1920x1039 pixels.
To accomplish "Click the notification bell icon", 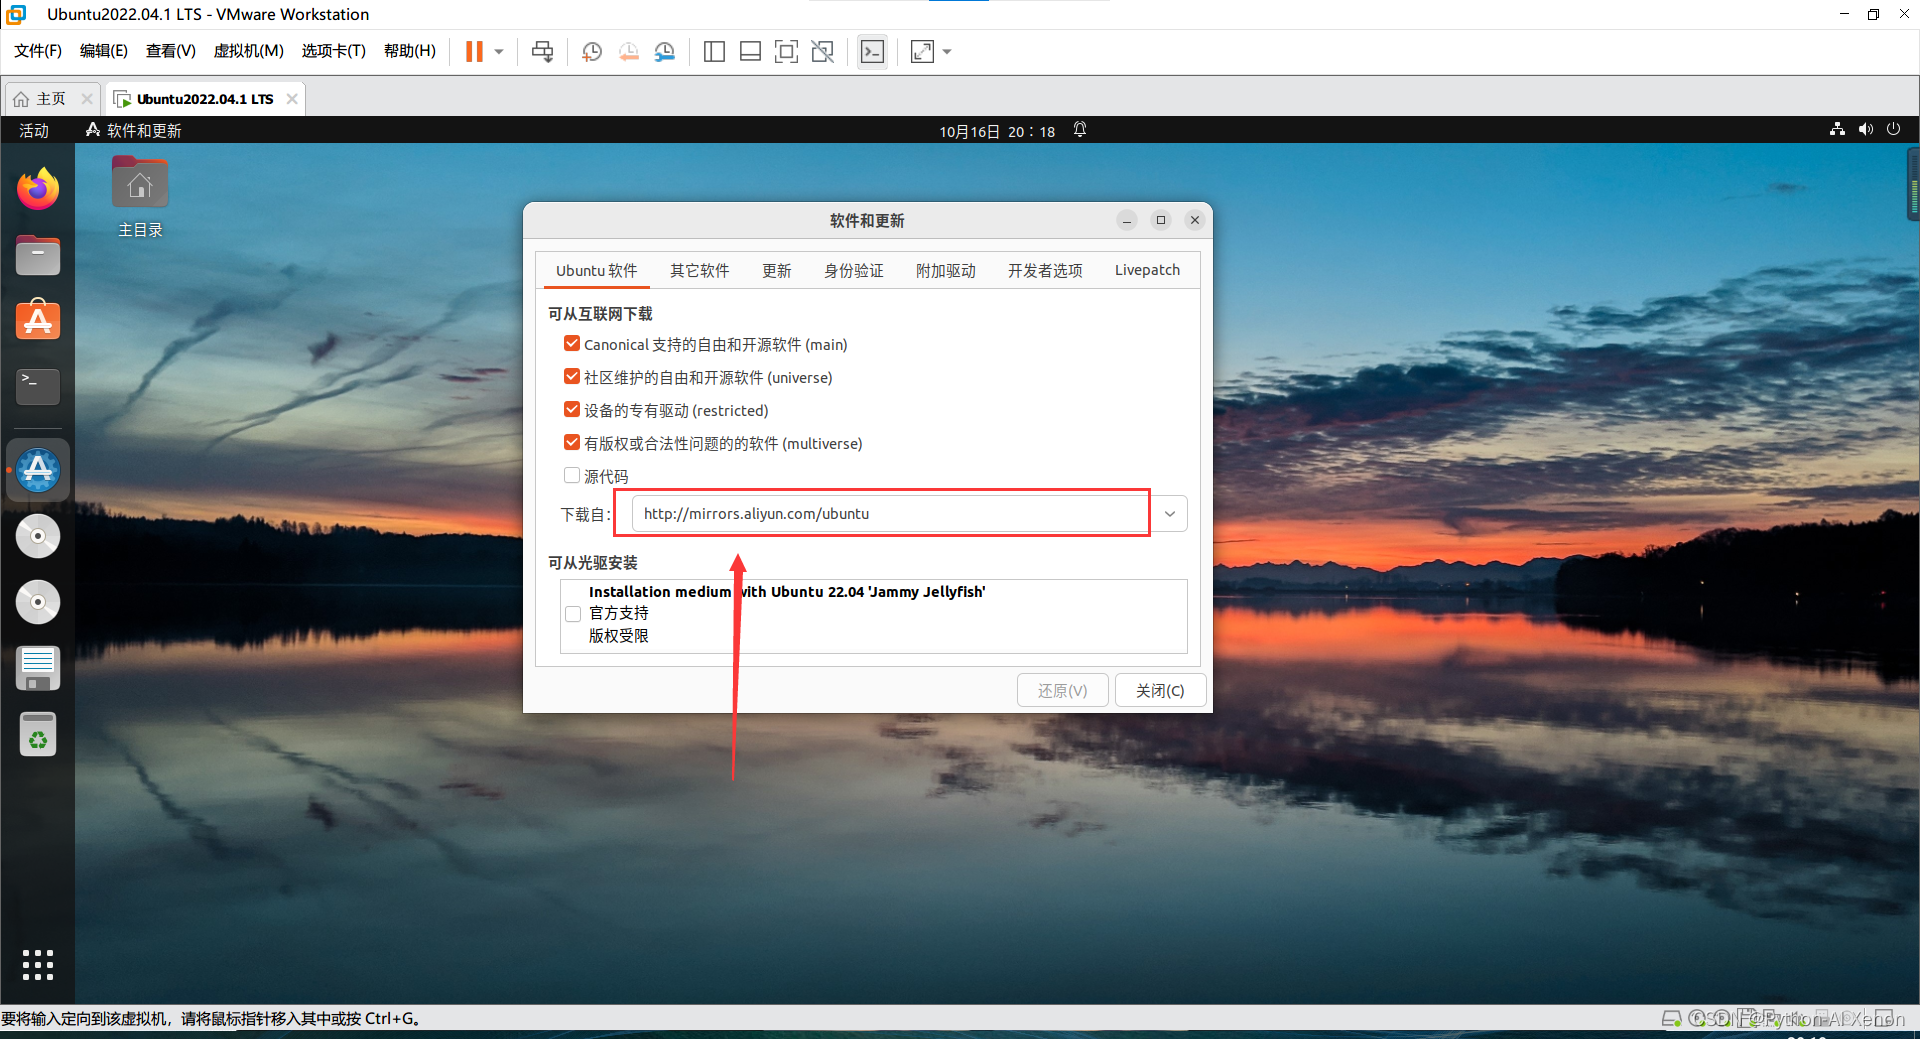I will (1080, 130).
